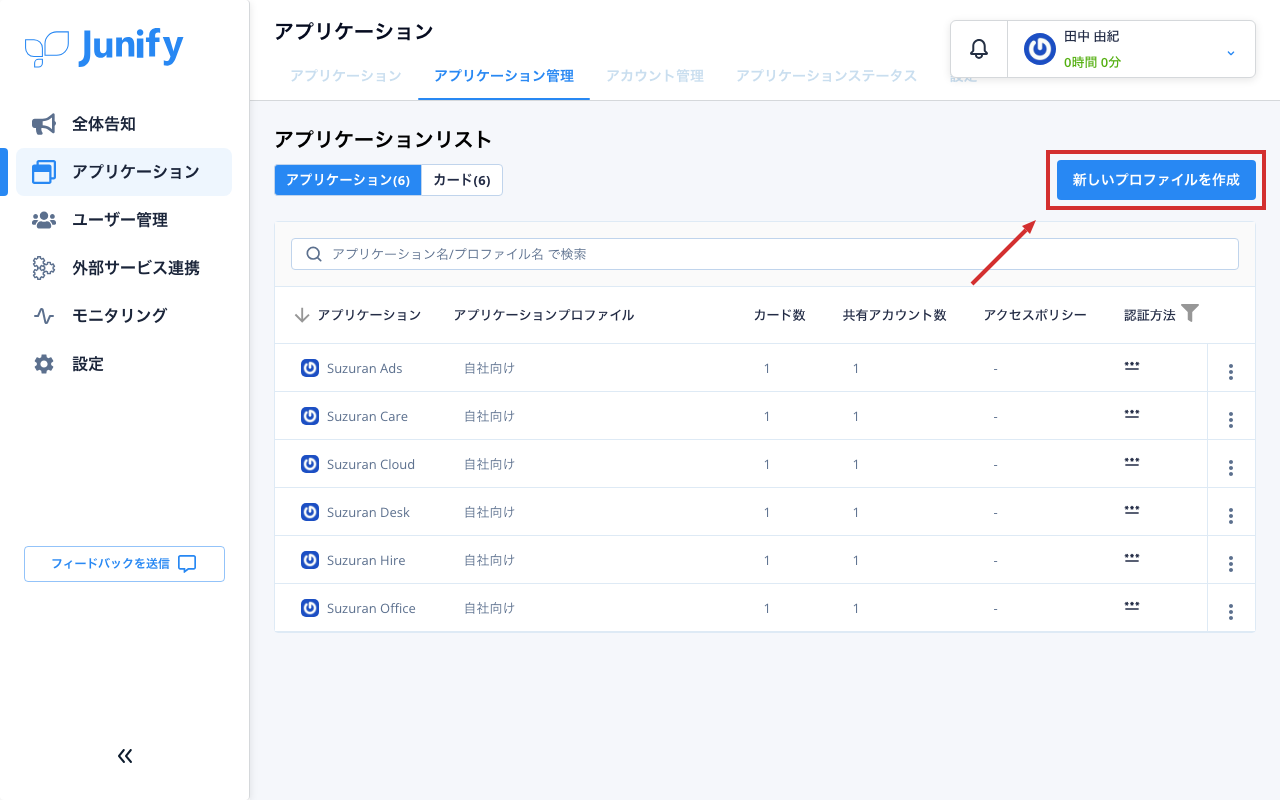Focus the application/profile name search field

(x=765, y=254)
